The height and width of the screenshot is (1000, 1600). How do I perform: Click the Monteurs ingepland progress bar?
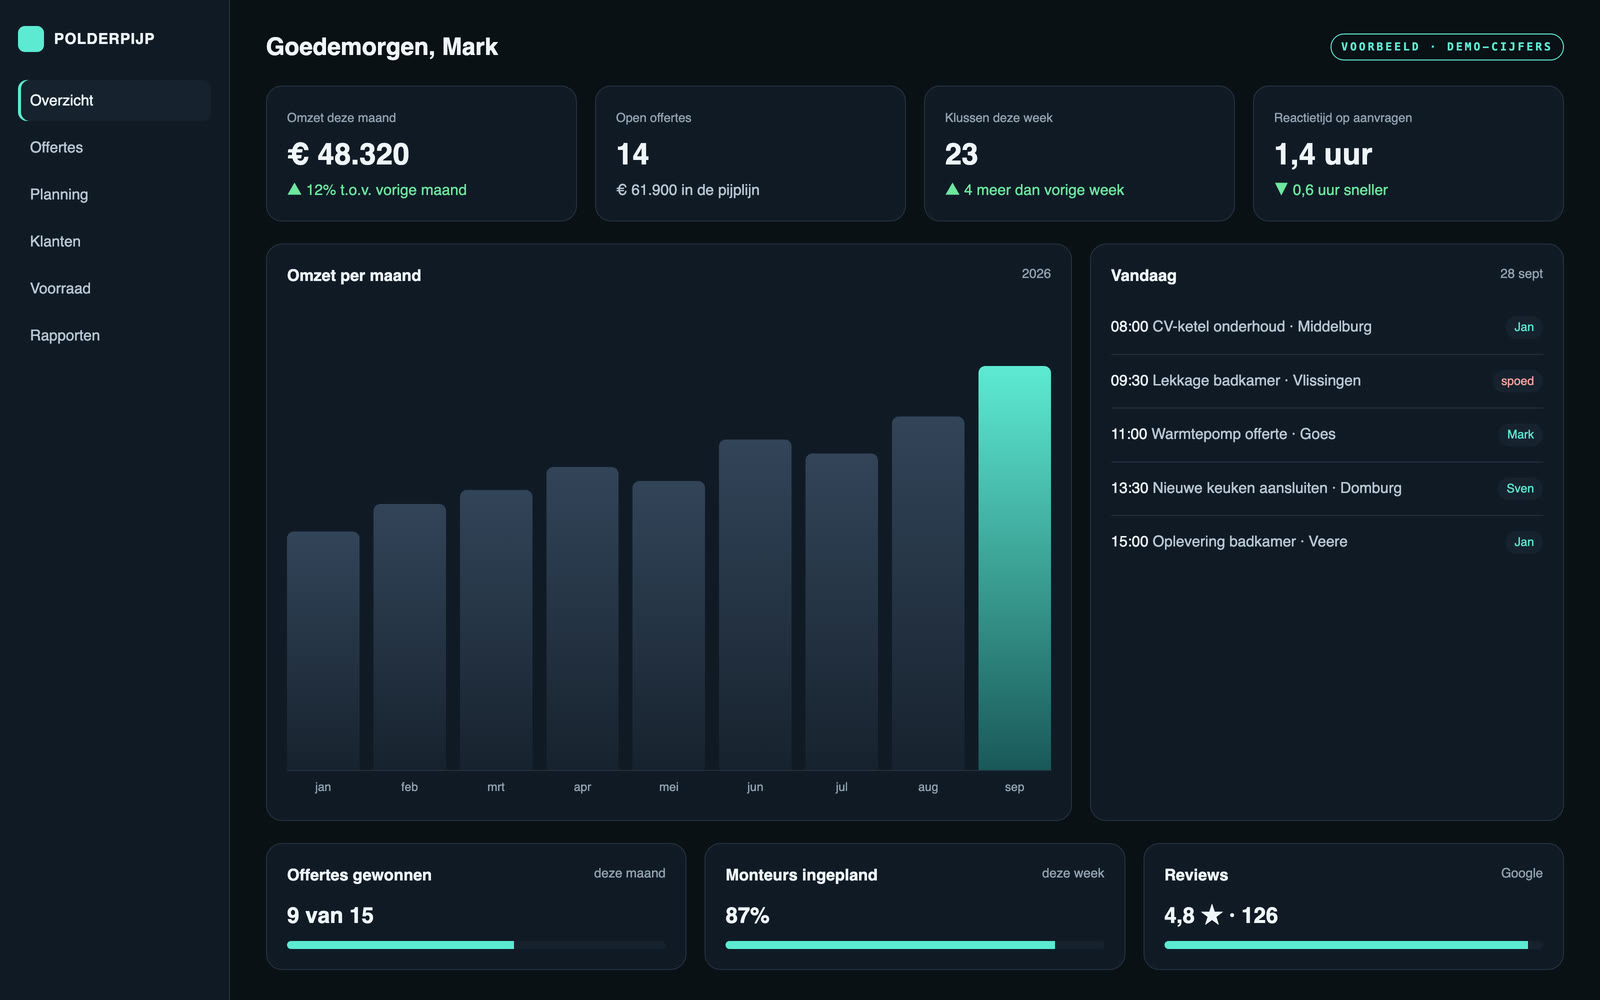pyautogui.click(x=915, y=945)
